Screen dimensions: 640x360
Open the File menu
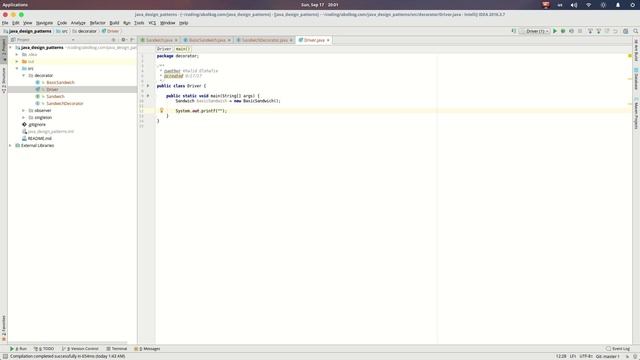coord(5,23)
